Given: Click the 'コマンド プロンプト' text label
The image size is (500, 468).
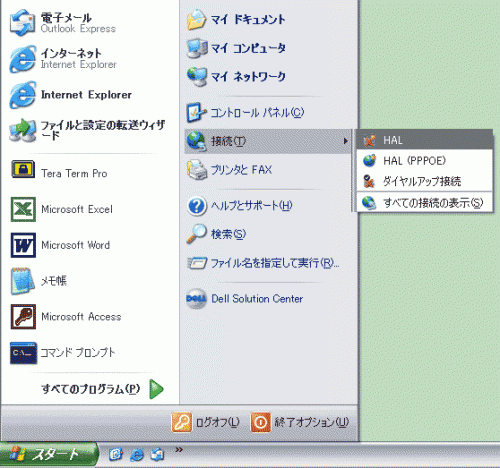Looking at the screenshot, I should (78, 353).
